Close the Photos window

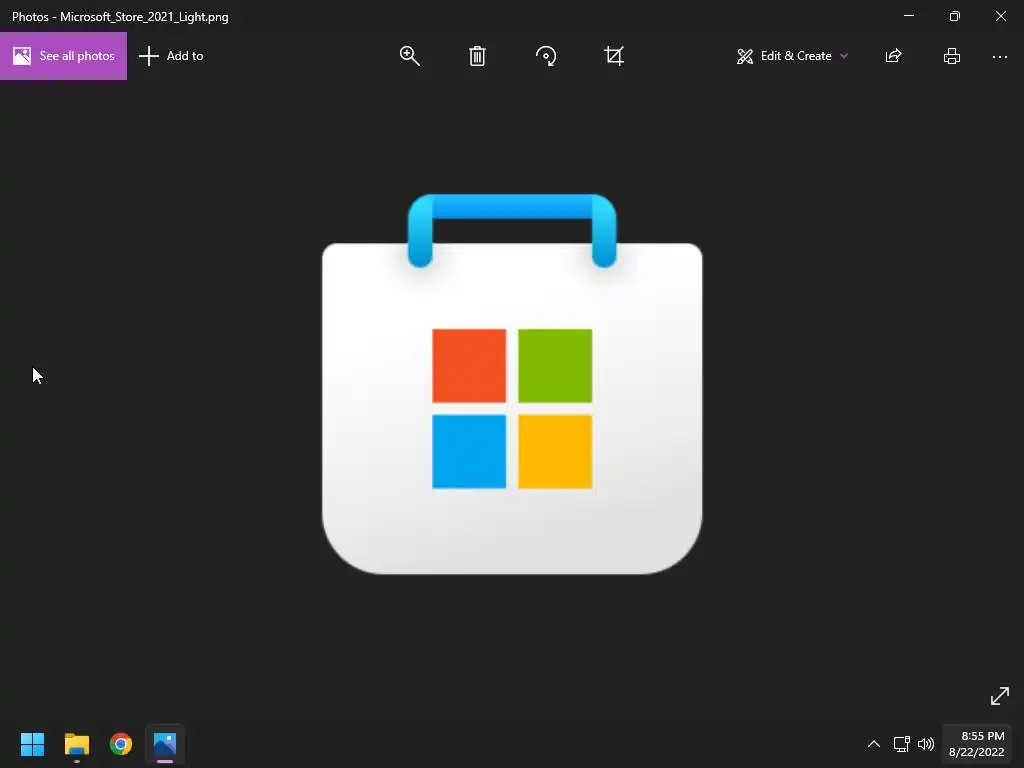(1000, 16)
